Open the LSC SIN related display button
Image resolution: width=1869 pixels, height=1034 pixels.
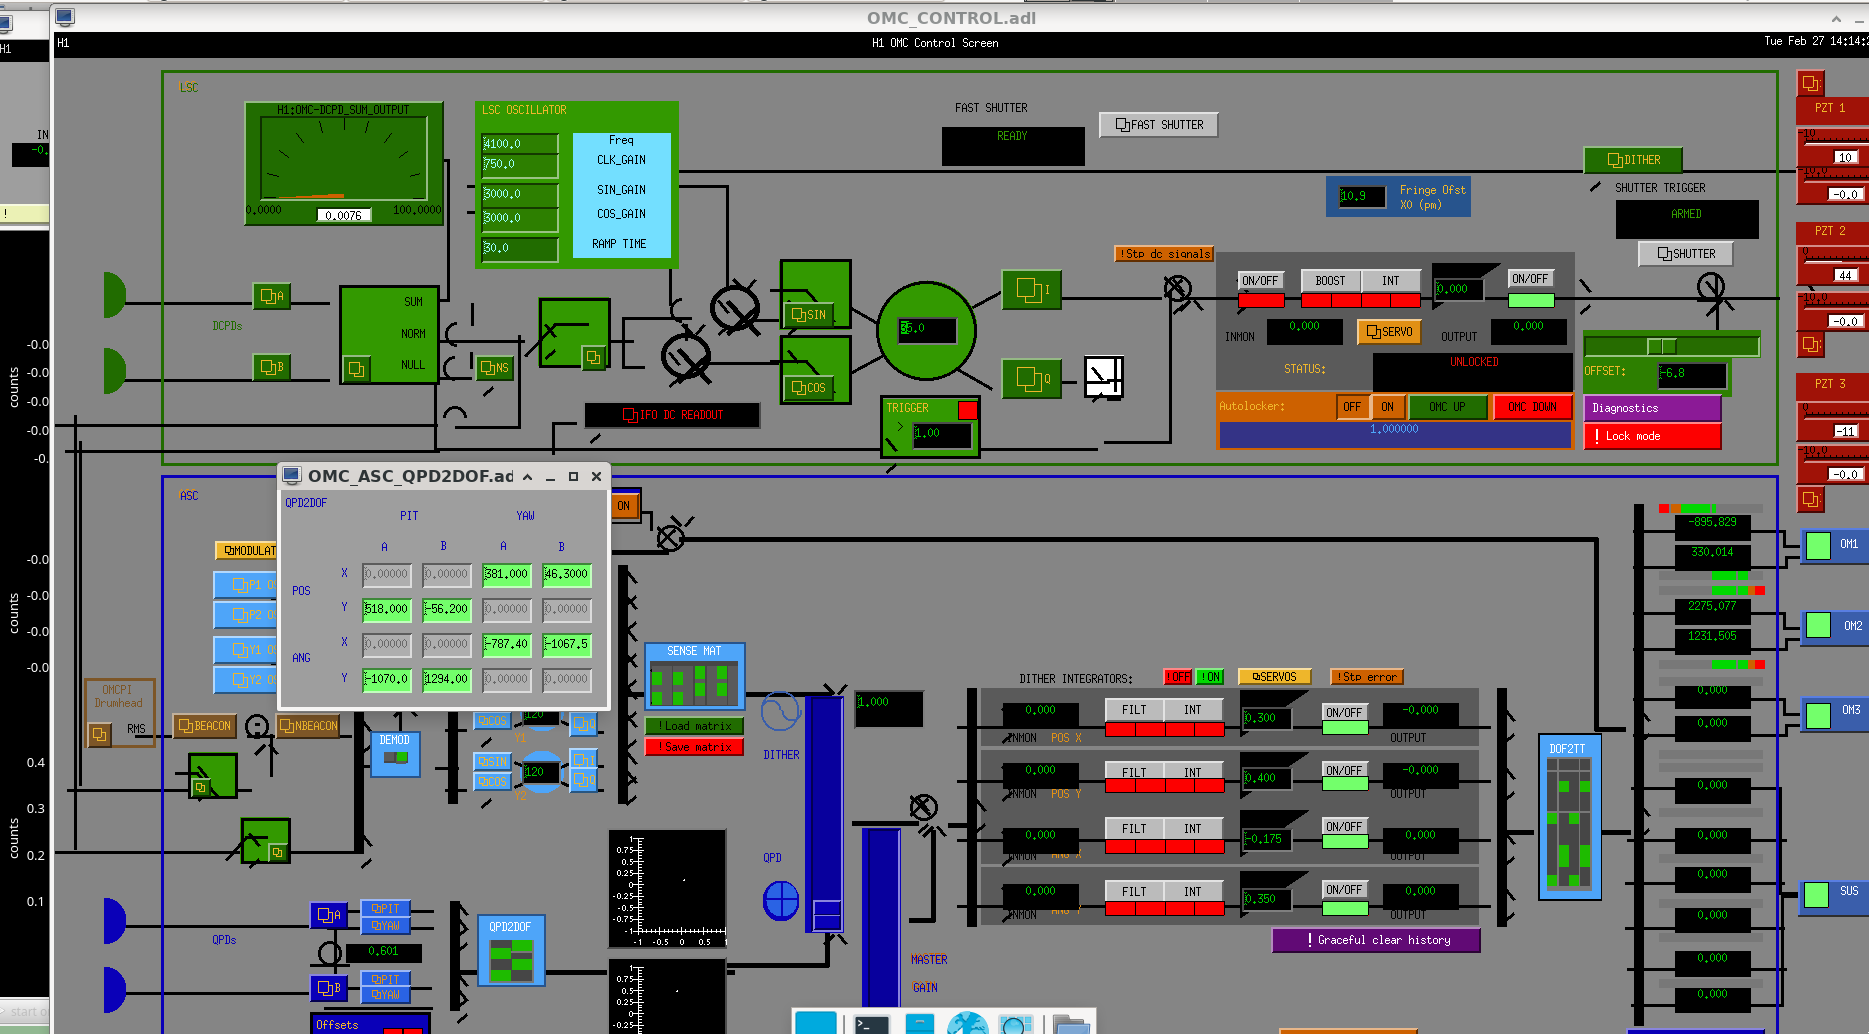[x=809, y=314]
